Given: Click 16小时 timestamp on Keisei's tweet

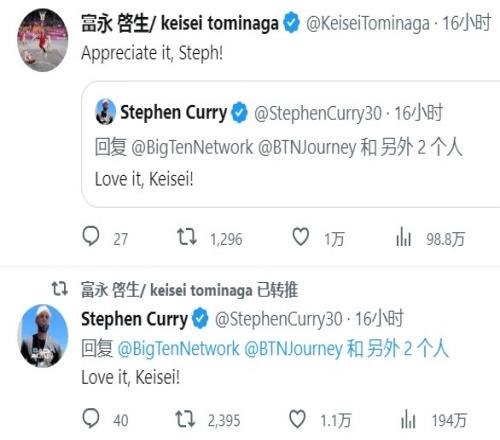Looking at the screenshot, I should (x=466, y=23).
